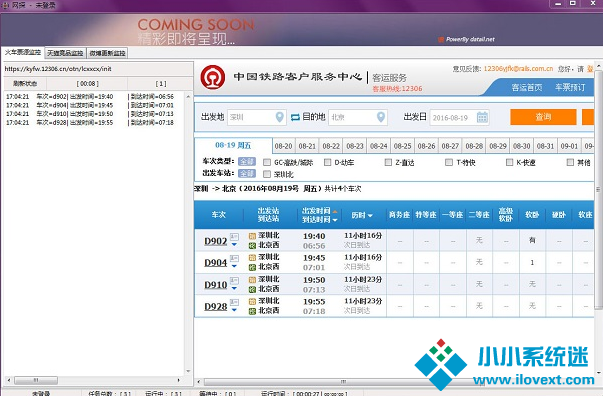603x396 pixels.
Task: Open the D904 train link
Action: point(215,263)
